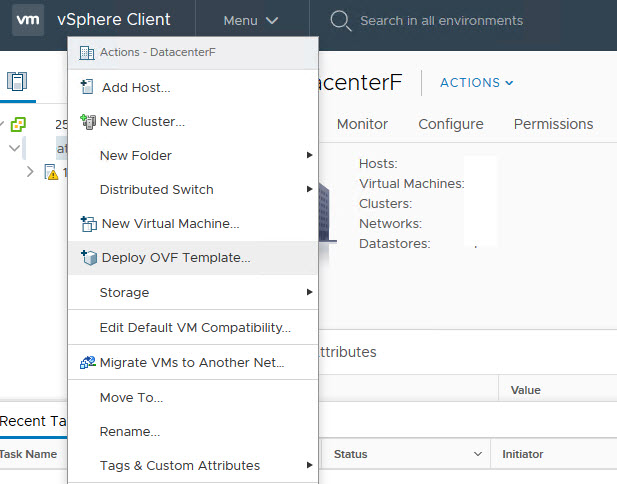Click the Deploy OVF Template icon

click(x=87, y=258)
